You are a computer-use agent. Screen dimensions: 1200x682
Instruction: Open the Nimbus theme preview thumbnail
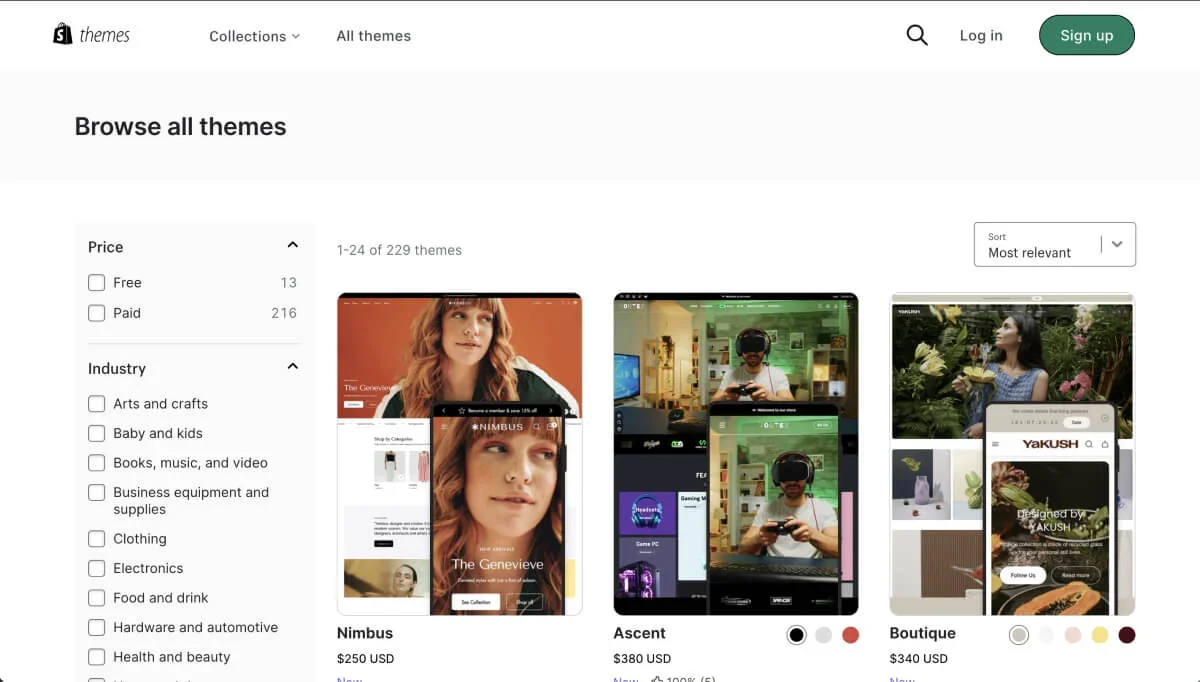pos(459,452)
